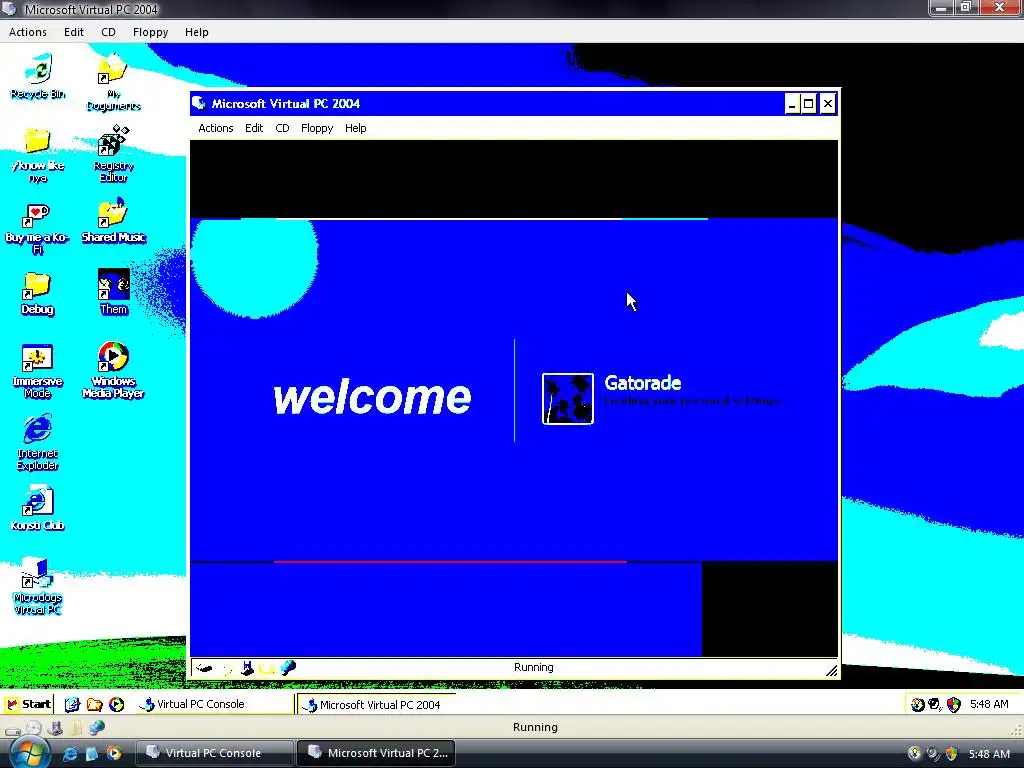
Task: Click hard disk icon in inner status bar
Action: click(x=204, y=668)
